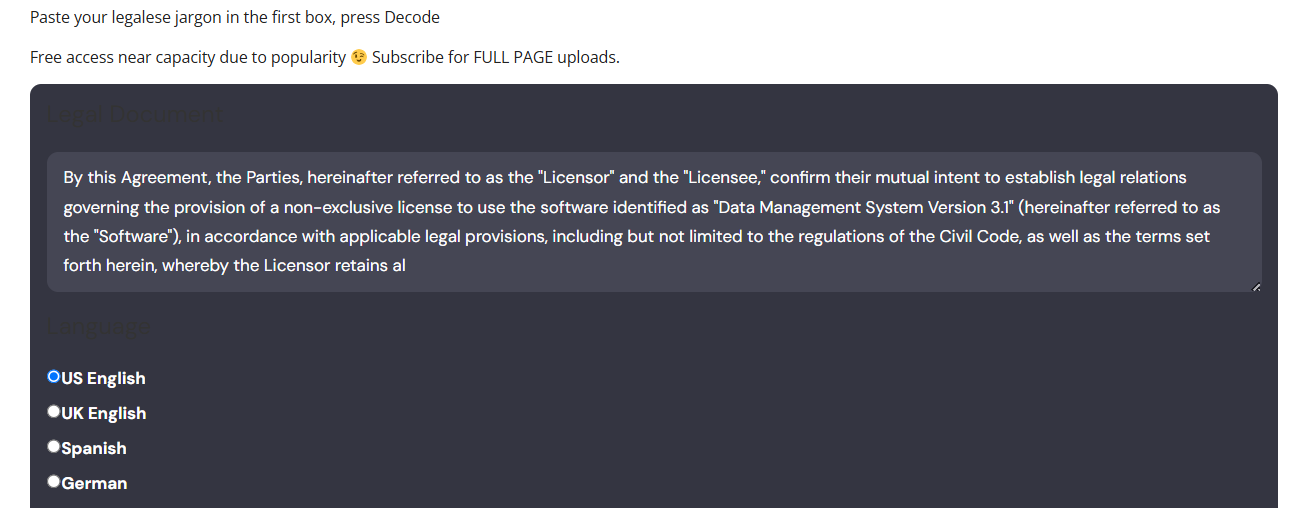Select the US English radio button
Screen dimensions: 1301x508
(x=54, y=377)
